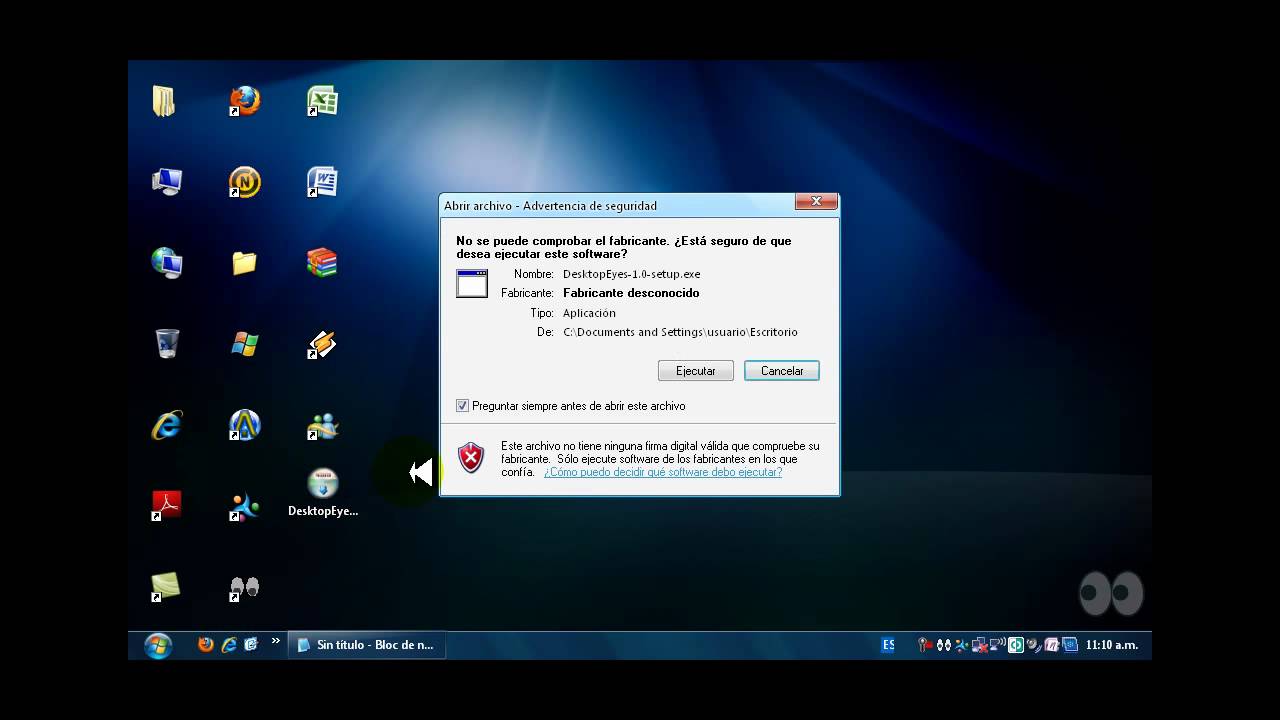The image size is (1280, 720).
Task: Select the orange lightning bolt desktop shortcut
Action: point(322,344)
